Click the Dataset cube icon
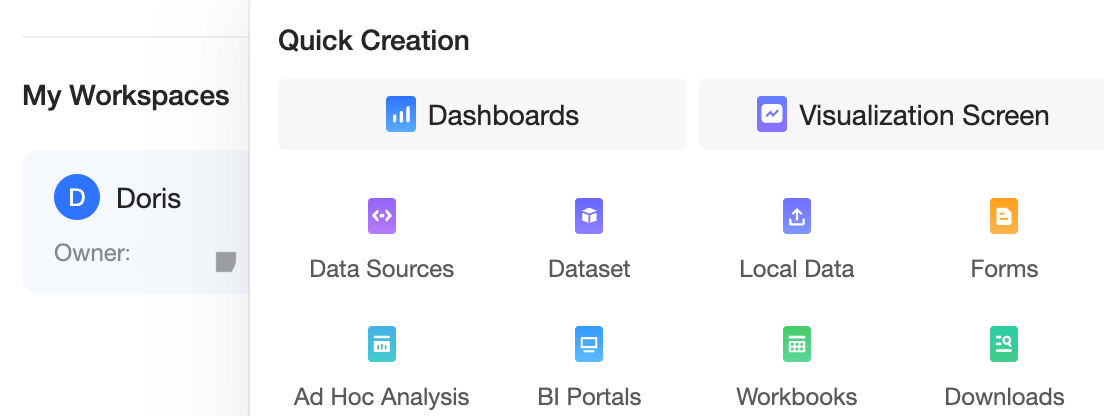This screenshot has width=1104, height=416. [589, 216]
